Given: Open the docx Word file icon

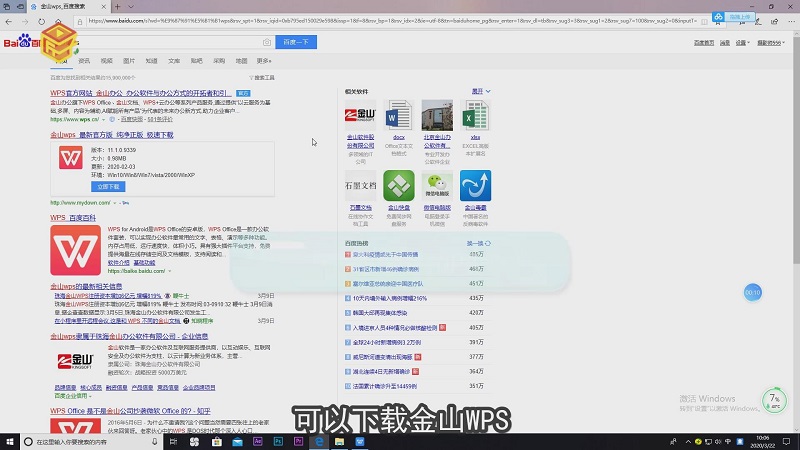Looking at the screenshot, I should coord(398,116).
